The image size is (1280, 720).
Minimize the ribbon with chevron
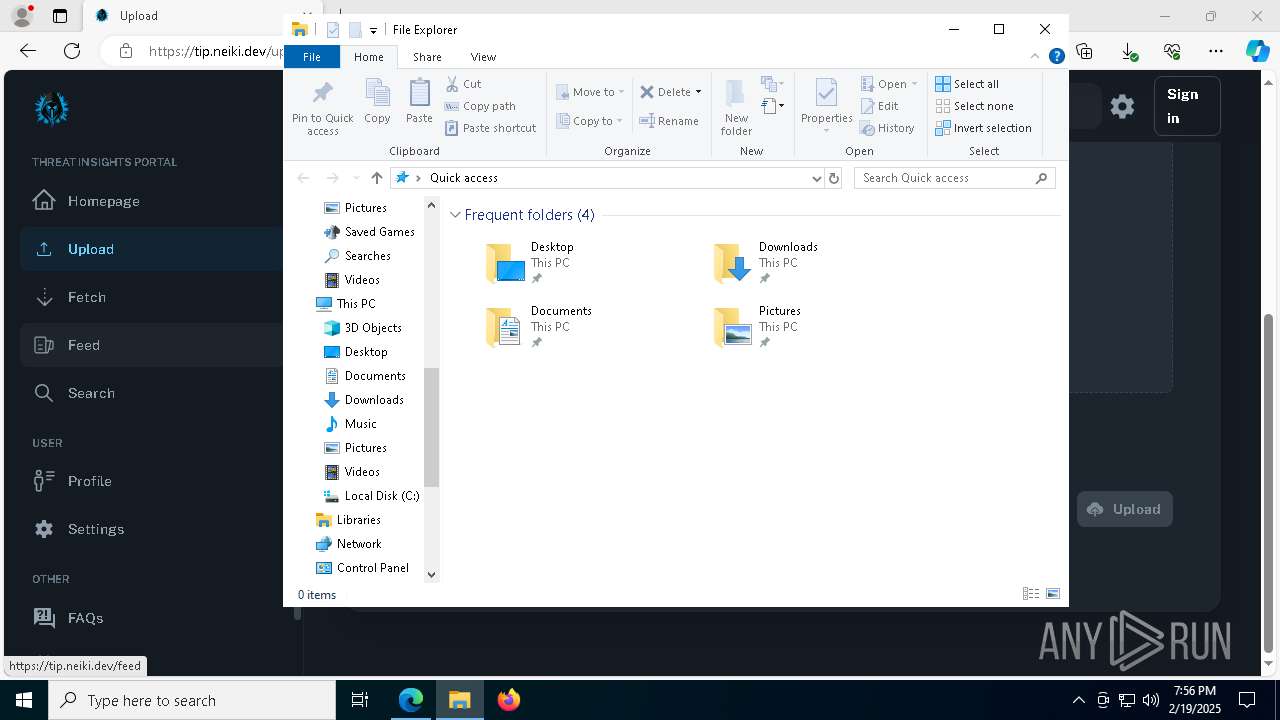click(1035, 57)
